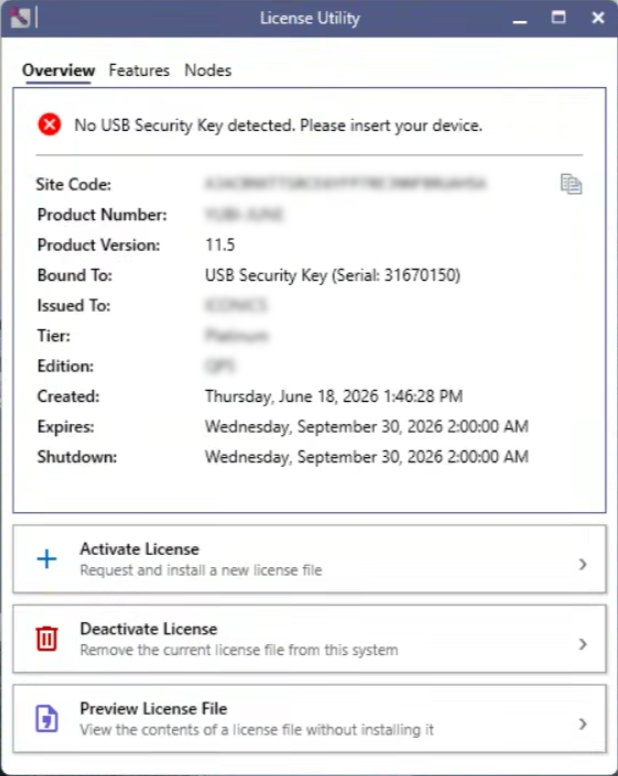Click the Tier label
Image resolution: width=618 pixels, height=776 pixels.
[54, 336]
